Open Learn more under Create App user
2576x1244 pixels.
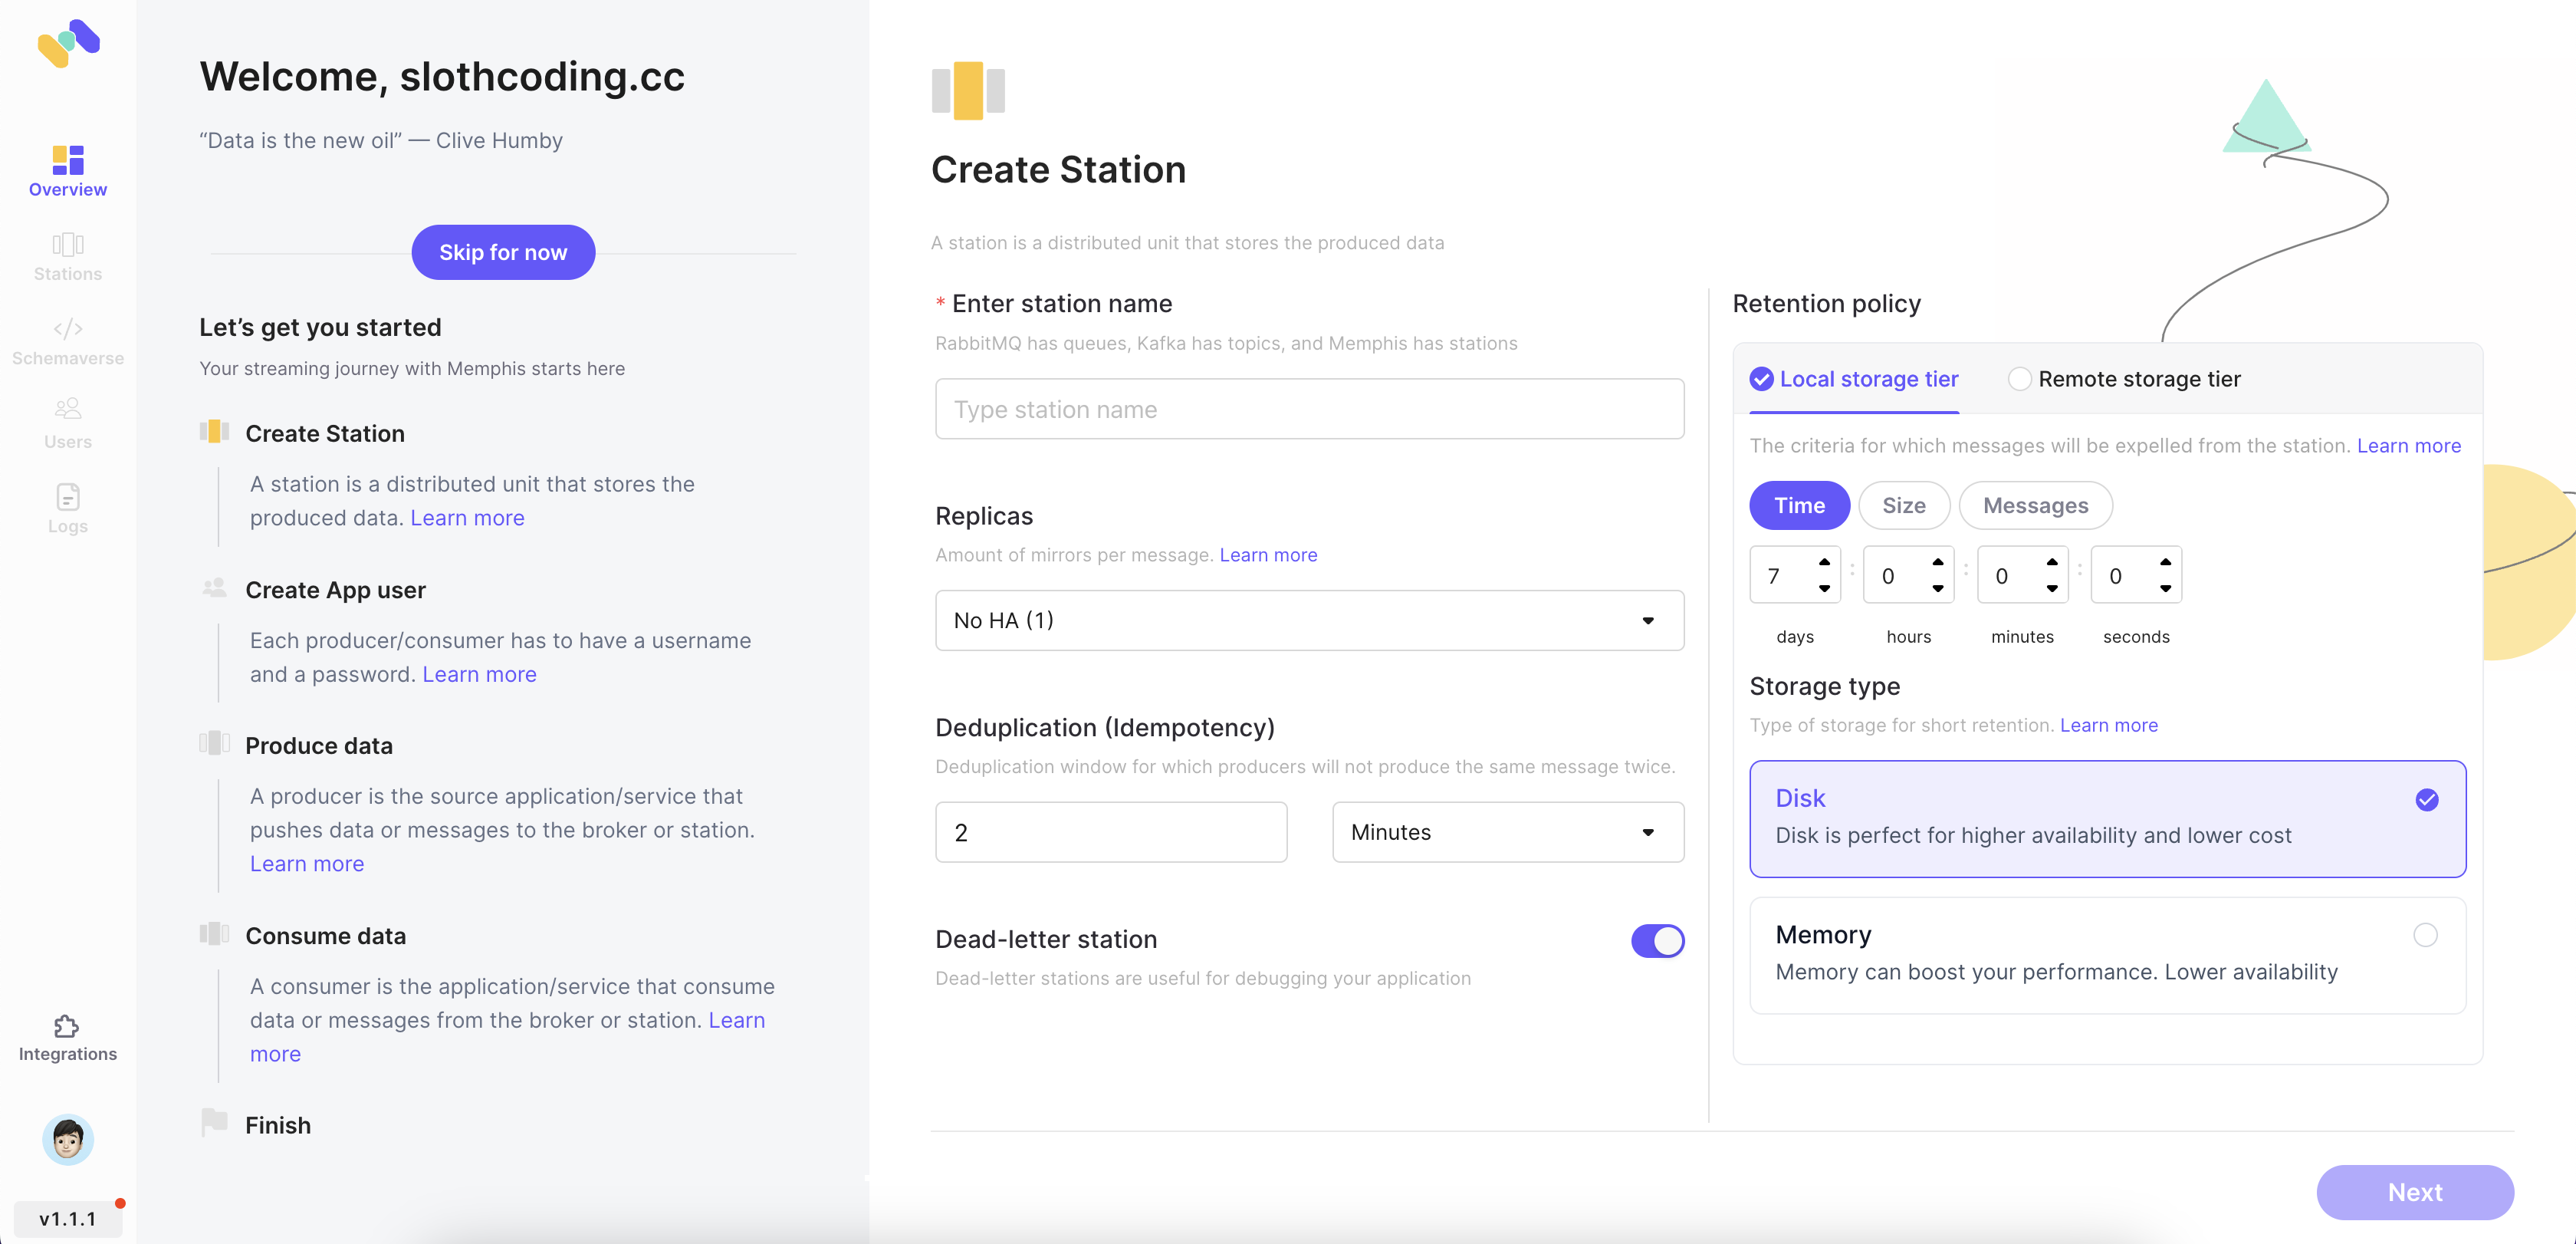479,674
